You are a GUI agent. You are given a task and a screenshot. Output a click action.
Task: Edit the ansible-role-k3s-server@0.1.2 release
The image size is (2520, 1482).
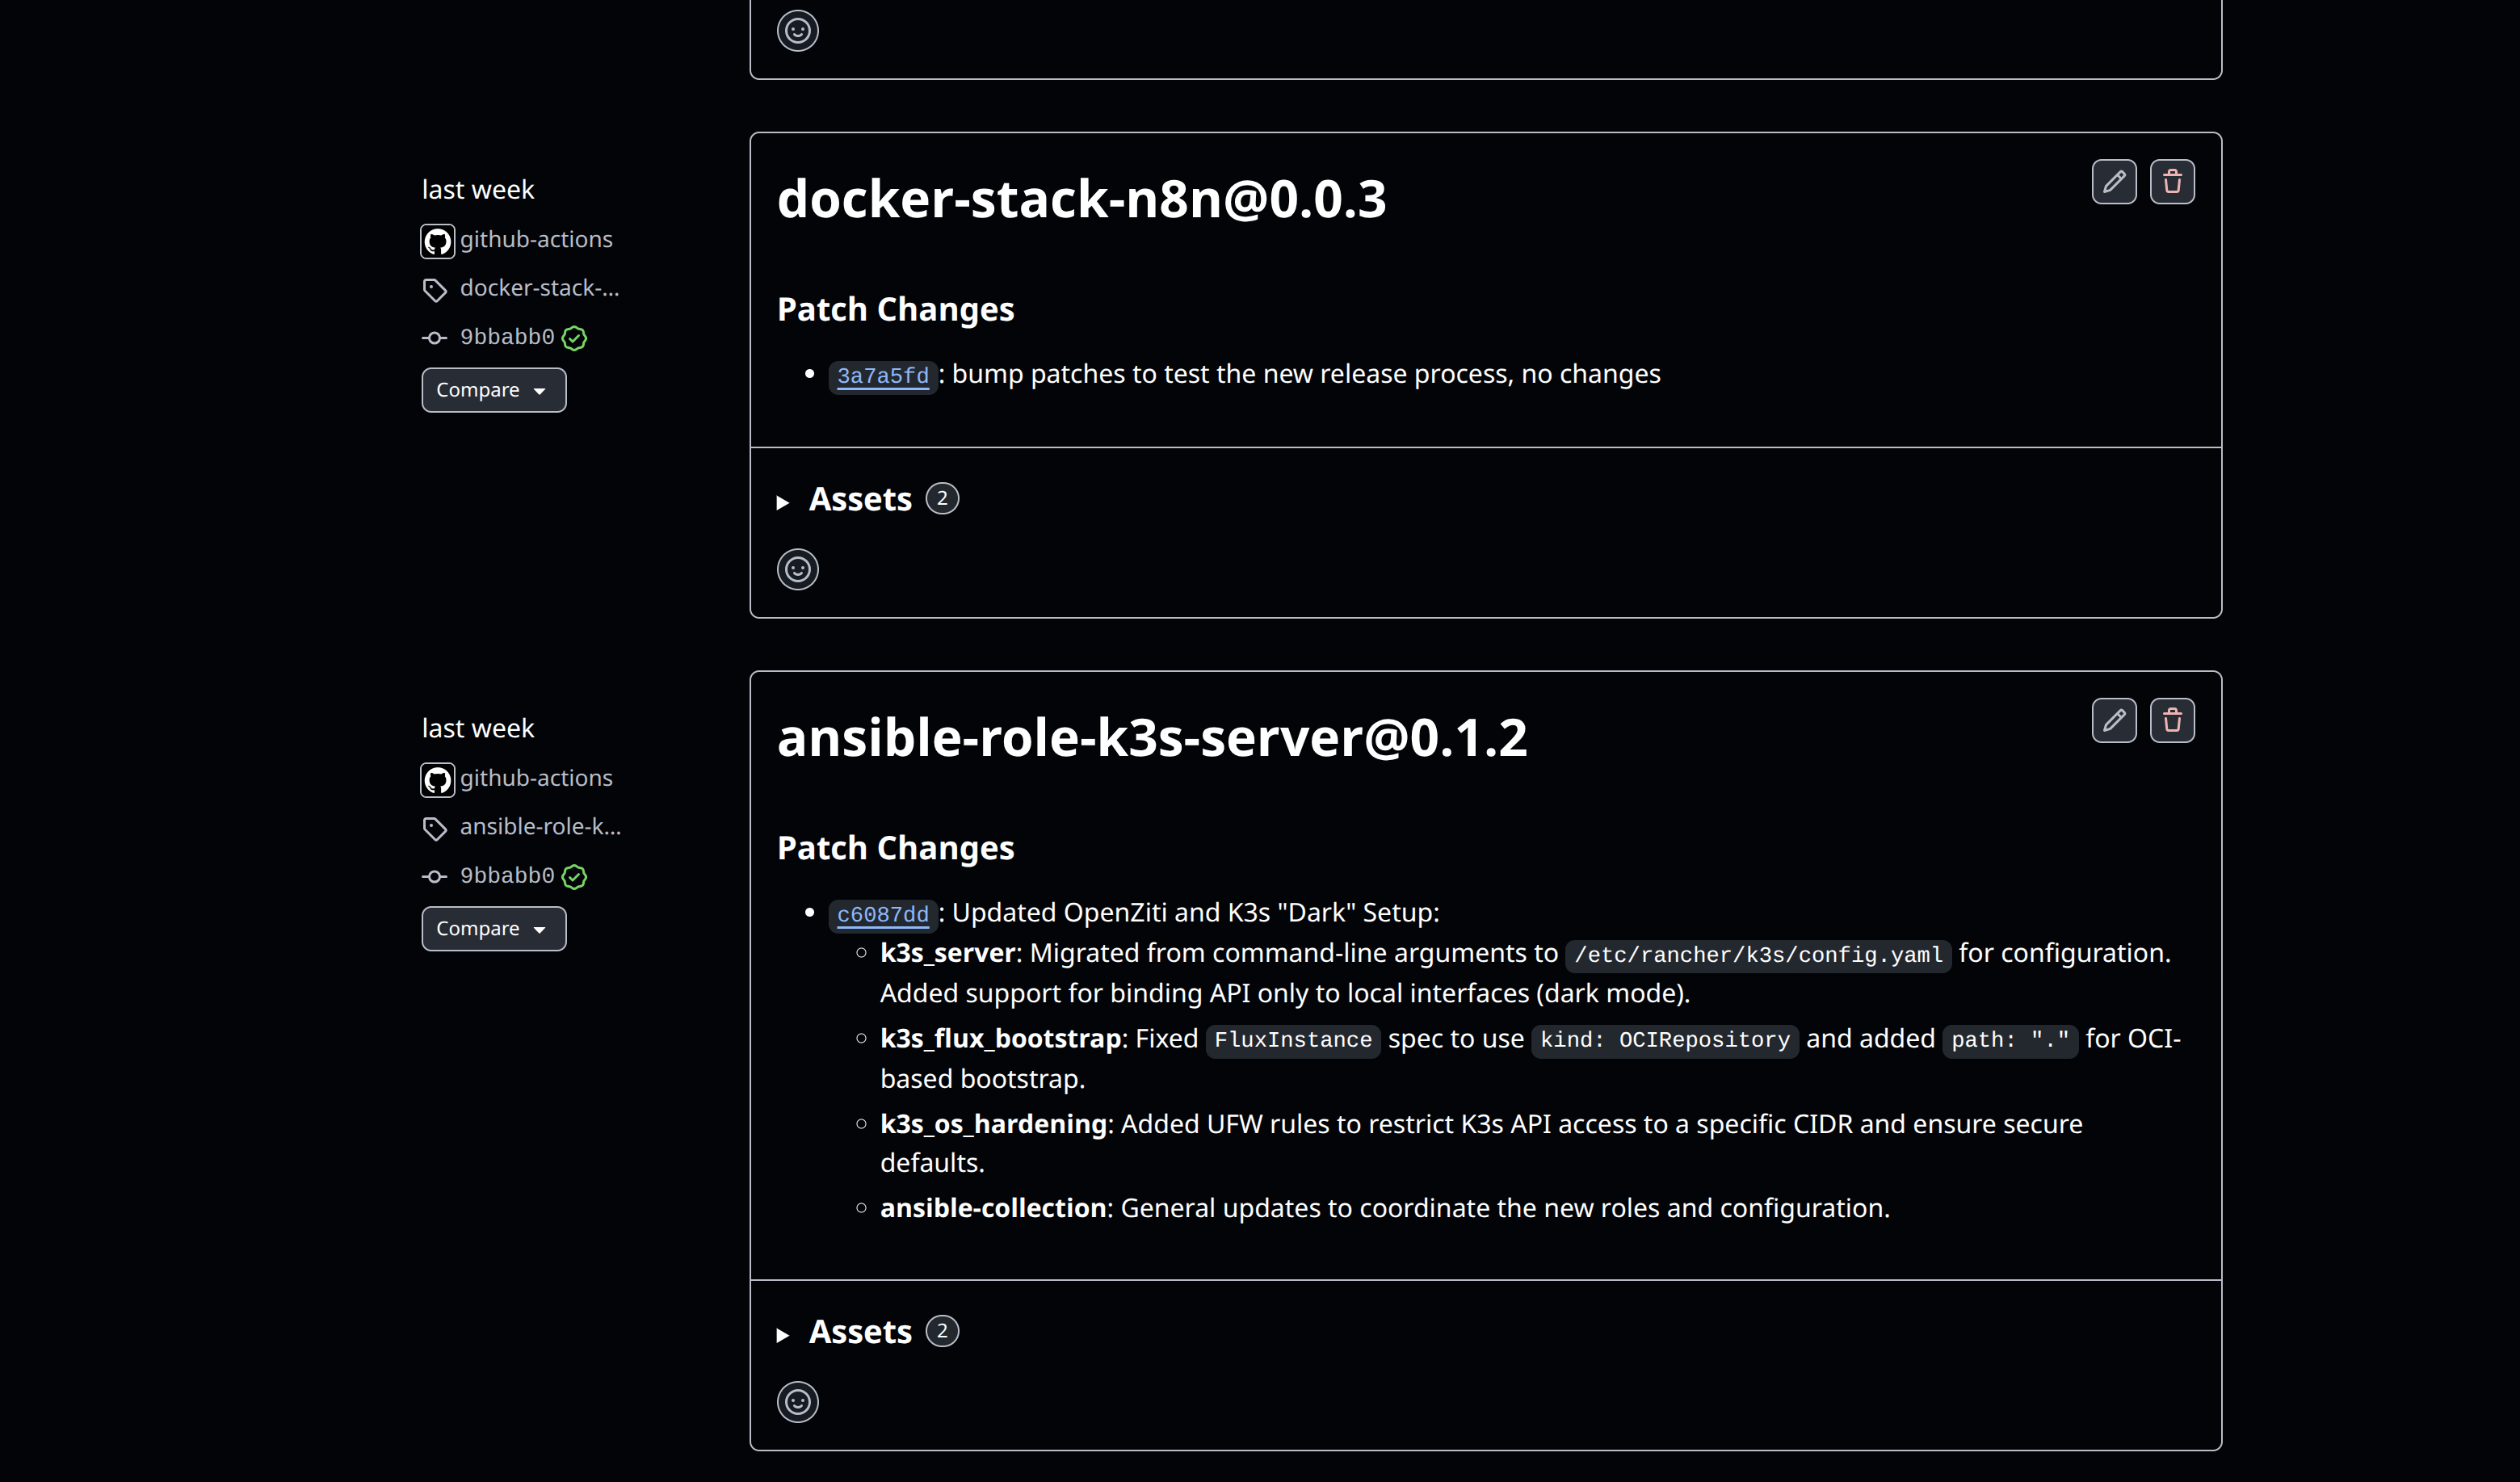pyautogui.click(x=2113, y=720)
